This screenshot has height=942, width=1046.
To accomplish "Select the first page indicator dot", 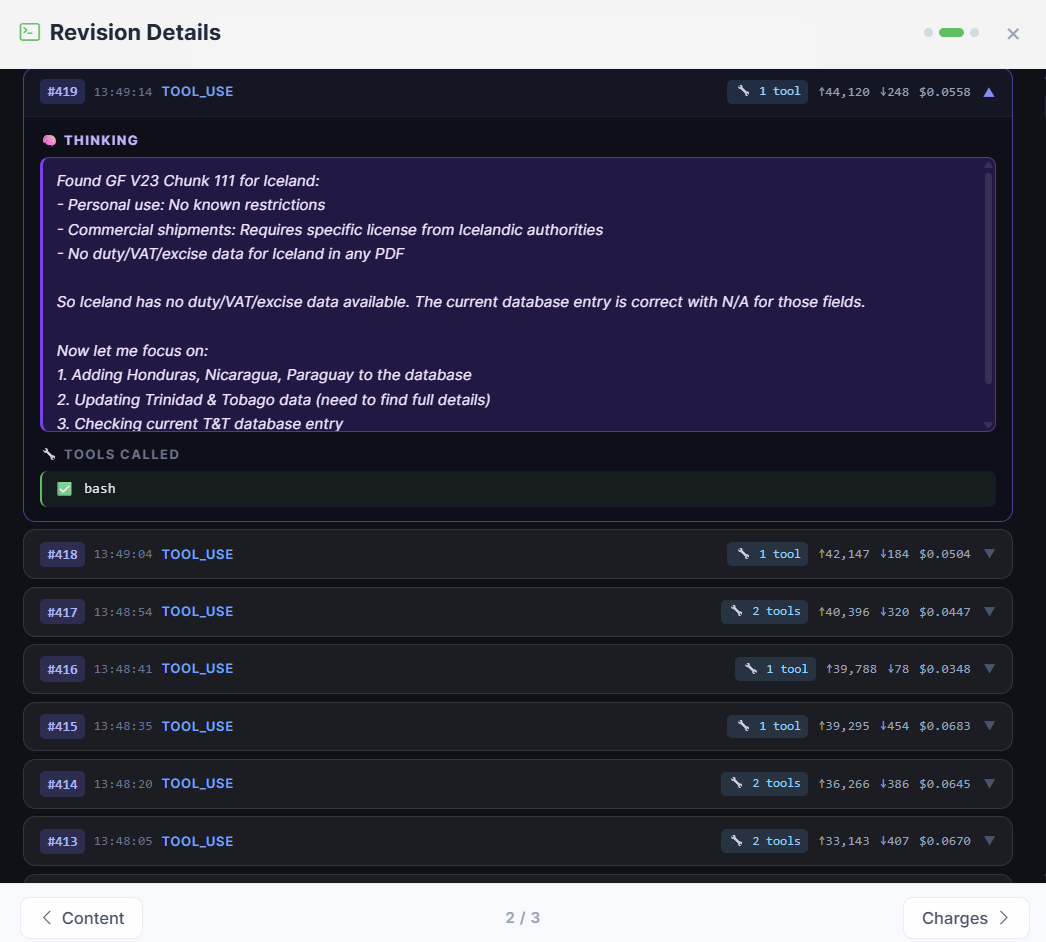I will [928, 33].
